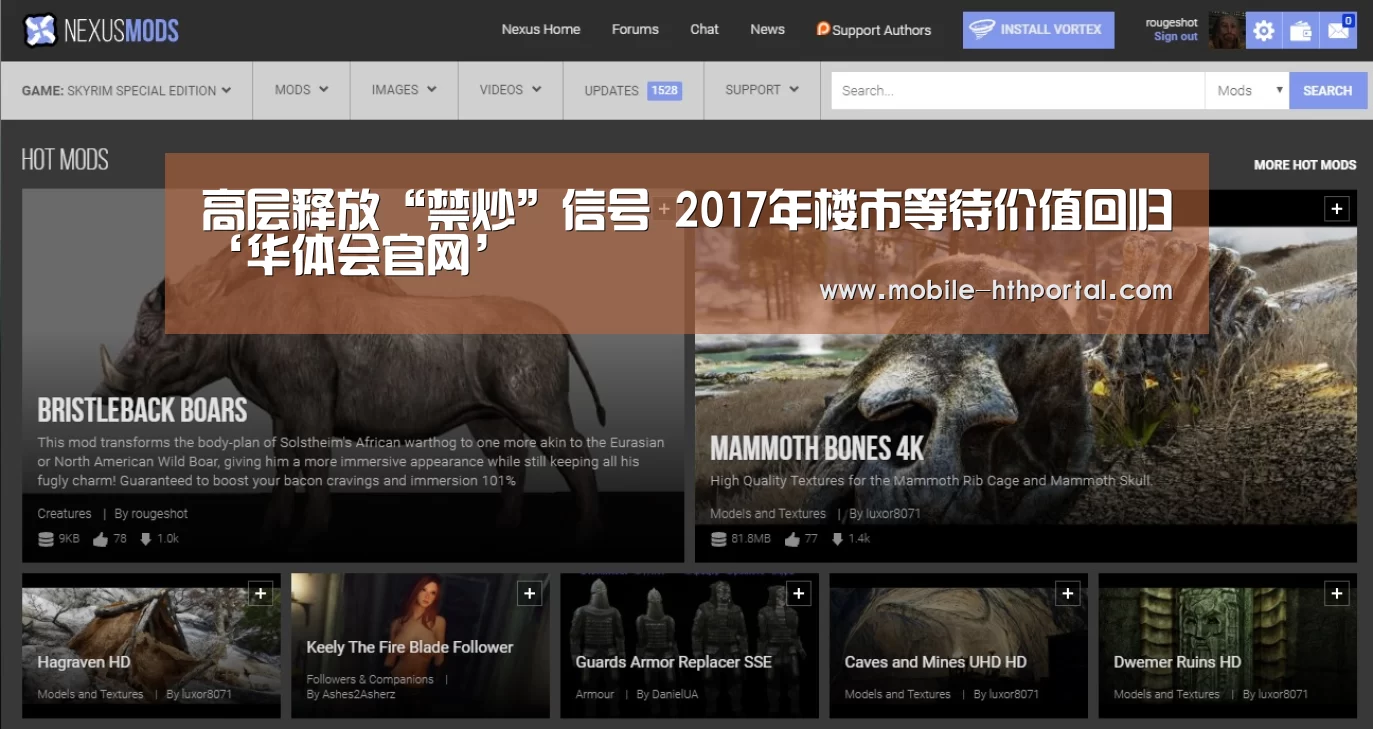Open the Bristleback Boars mod title

[142, 410]
